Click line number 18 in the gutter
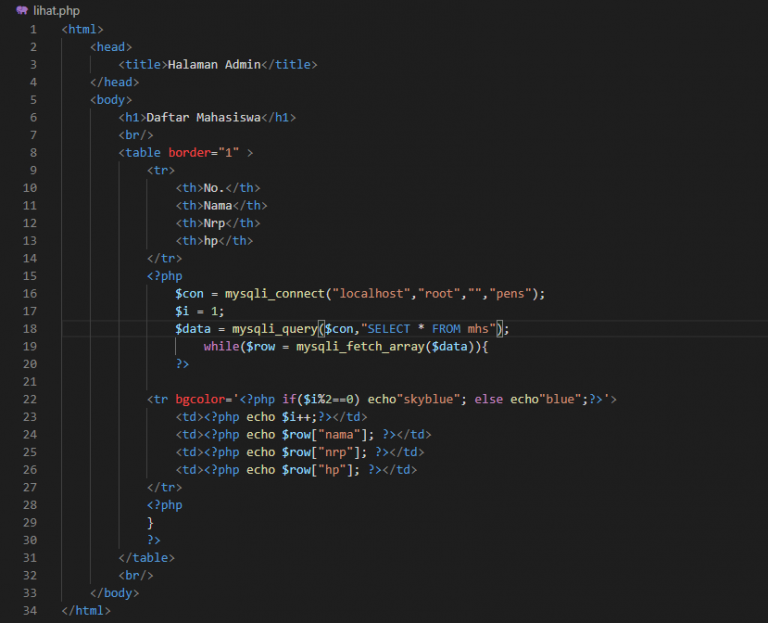 click(30, 328)
